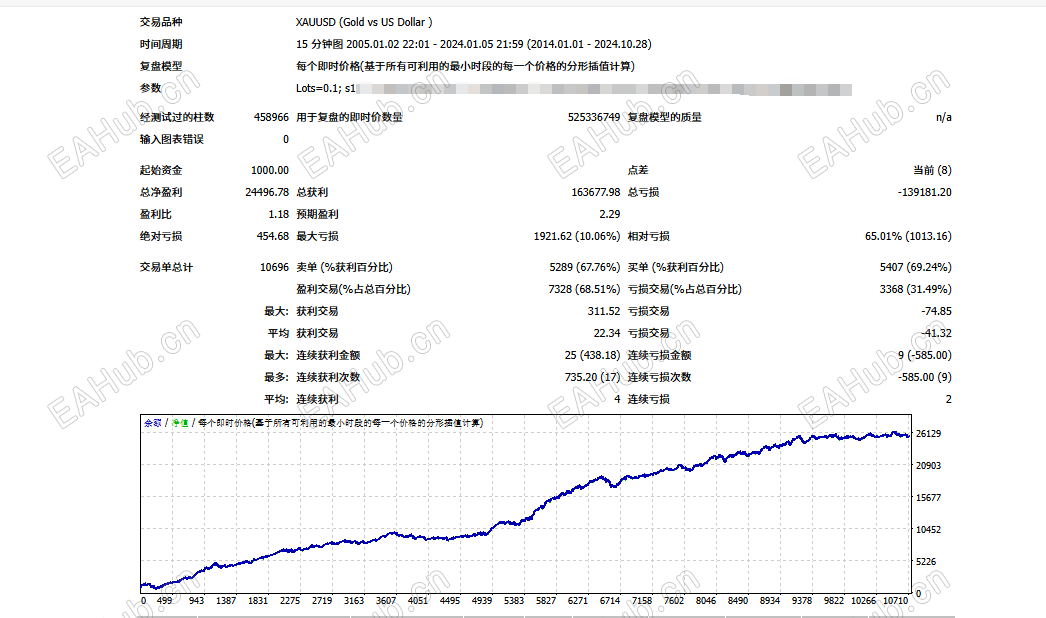Click the 复盘模型 model description text
The width and height of the screenshot is (1046, 618).
pyautogui.click(x=466, y=66)
